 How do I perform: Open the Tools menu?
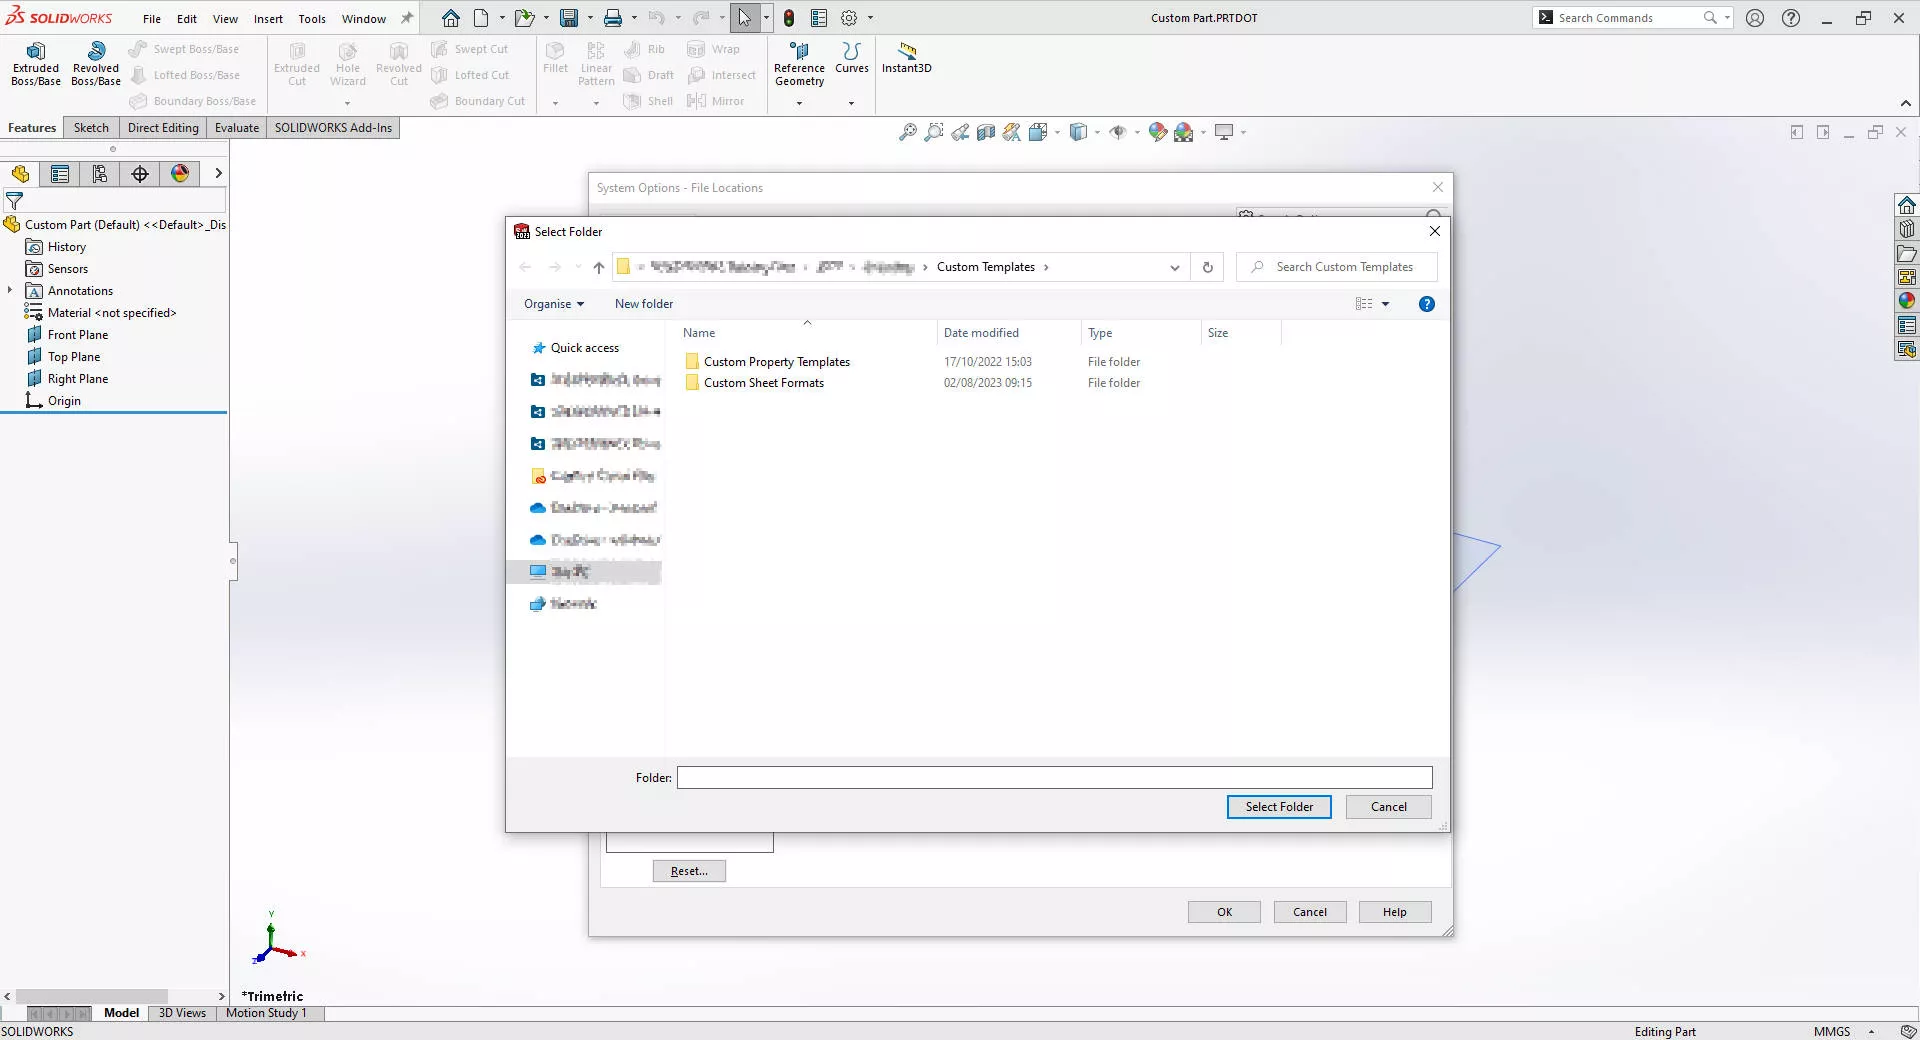pyautogui.click(x=312, y=18)
